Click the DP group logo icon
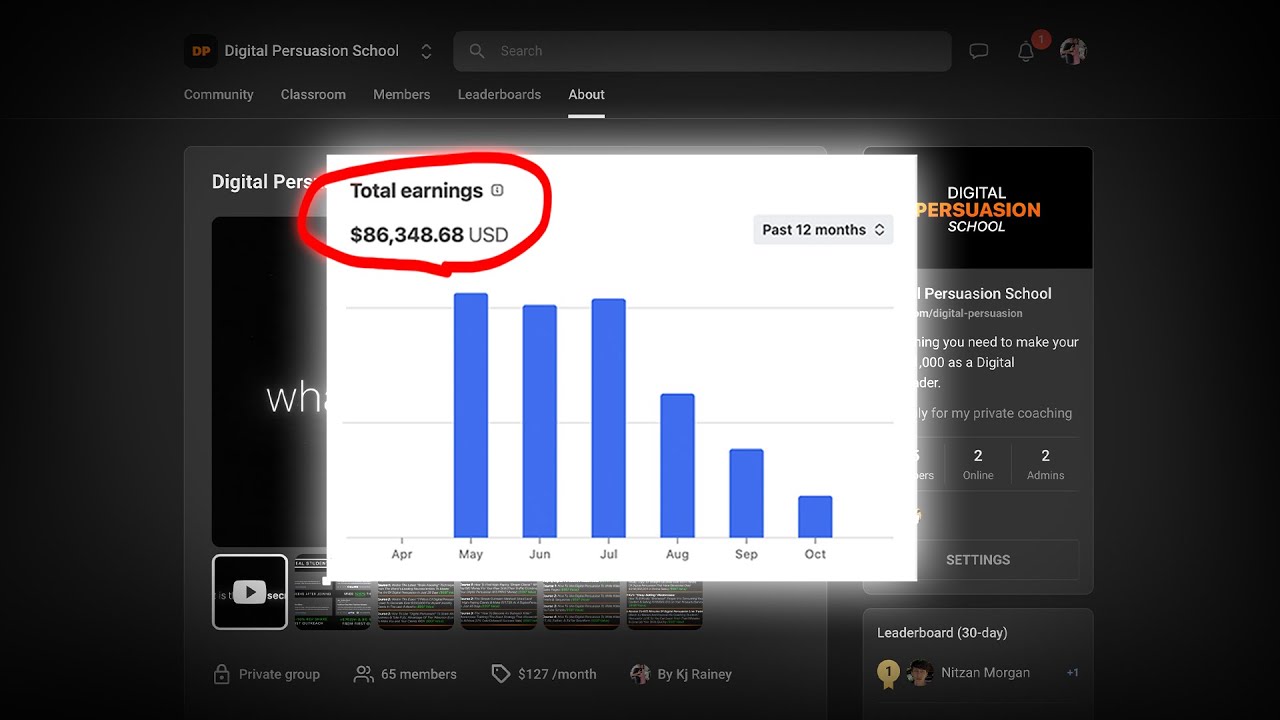Screen dimensions: 1280x720 tap(200, 51)
